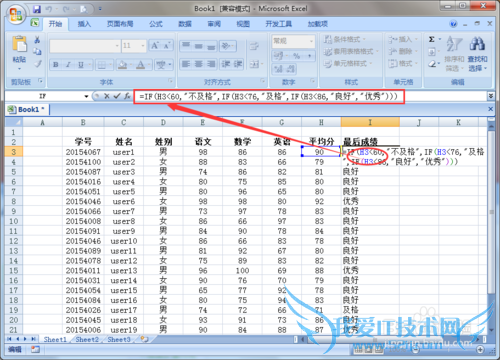Screen dimensions: 500x360
Task: Decrease font size button
Action: (x=167, y=45)
